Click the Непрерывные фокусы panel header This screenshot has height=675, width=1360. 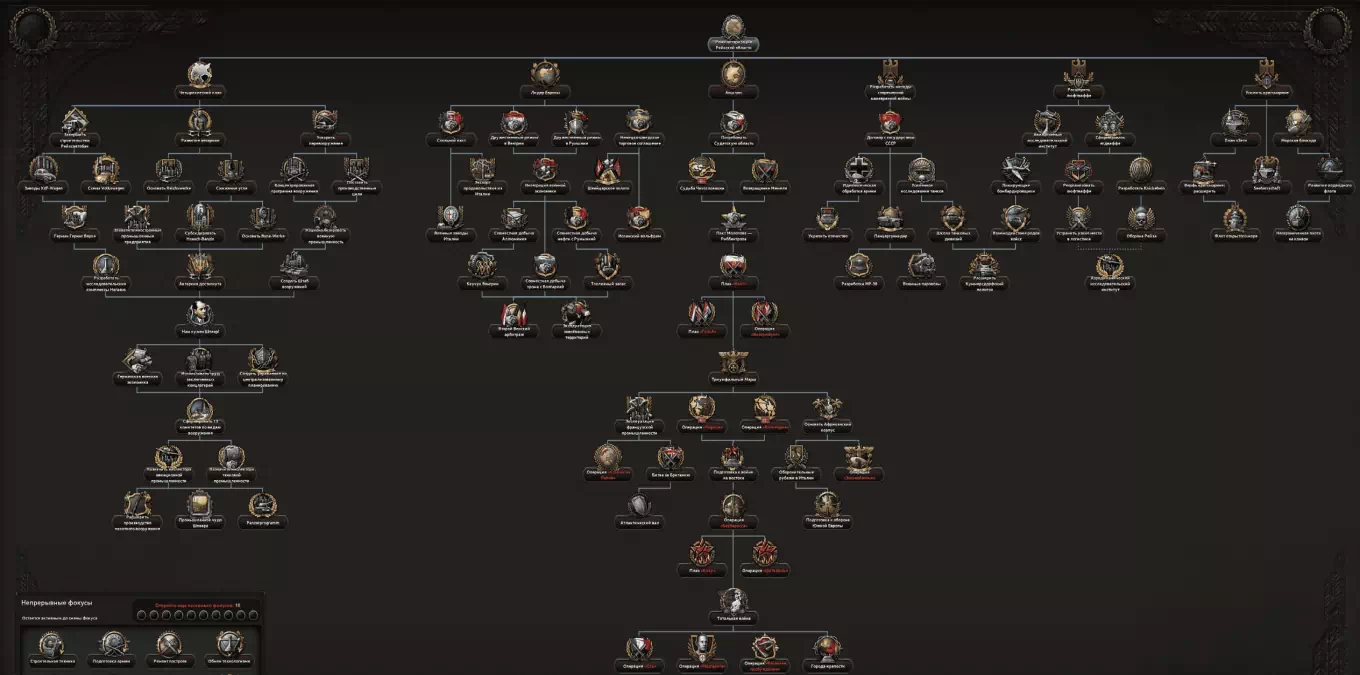(58, 604)
